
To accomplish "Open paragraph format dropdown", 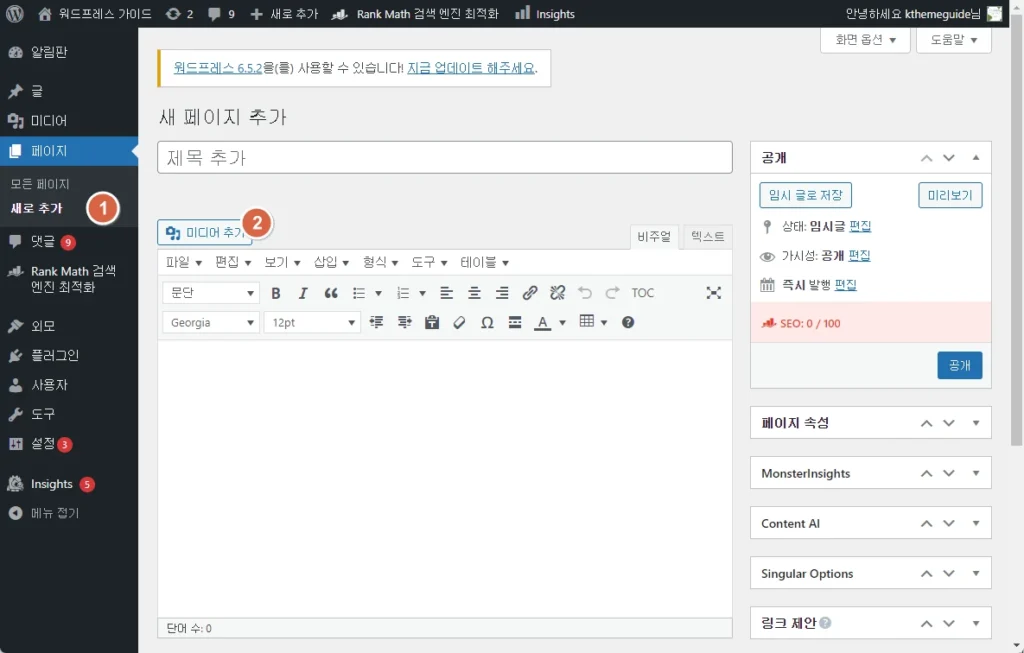I will click(211, 293).
